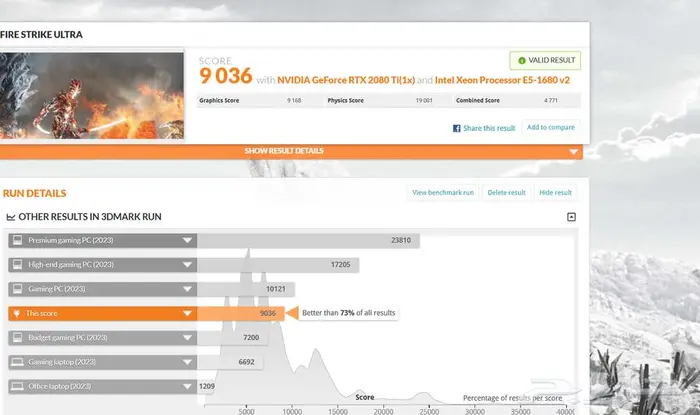Expand the High-end gaming PC (2023) dropdown arrow
700x415 pixels.
coord(187,265)
